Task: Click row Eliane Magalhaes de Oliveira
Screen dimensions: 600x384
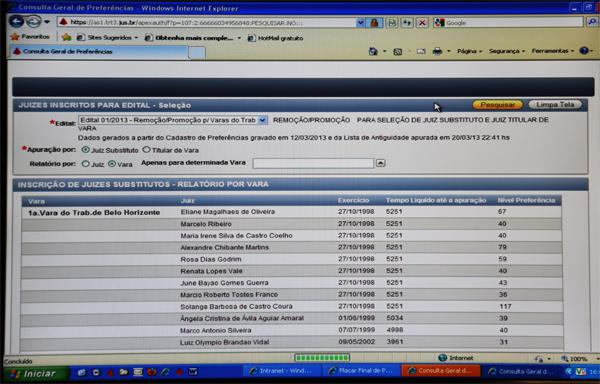Action: 292,212
